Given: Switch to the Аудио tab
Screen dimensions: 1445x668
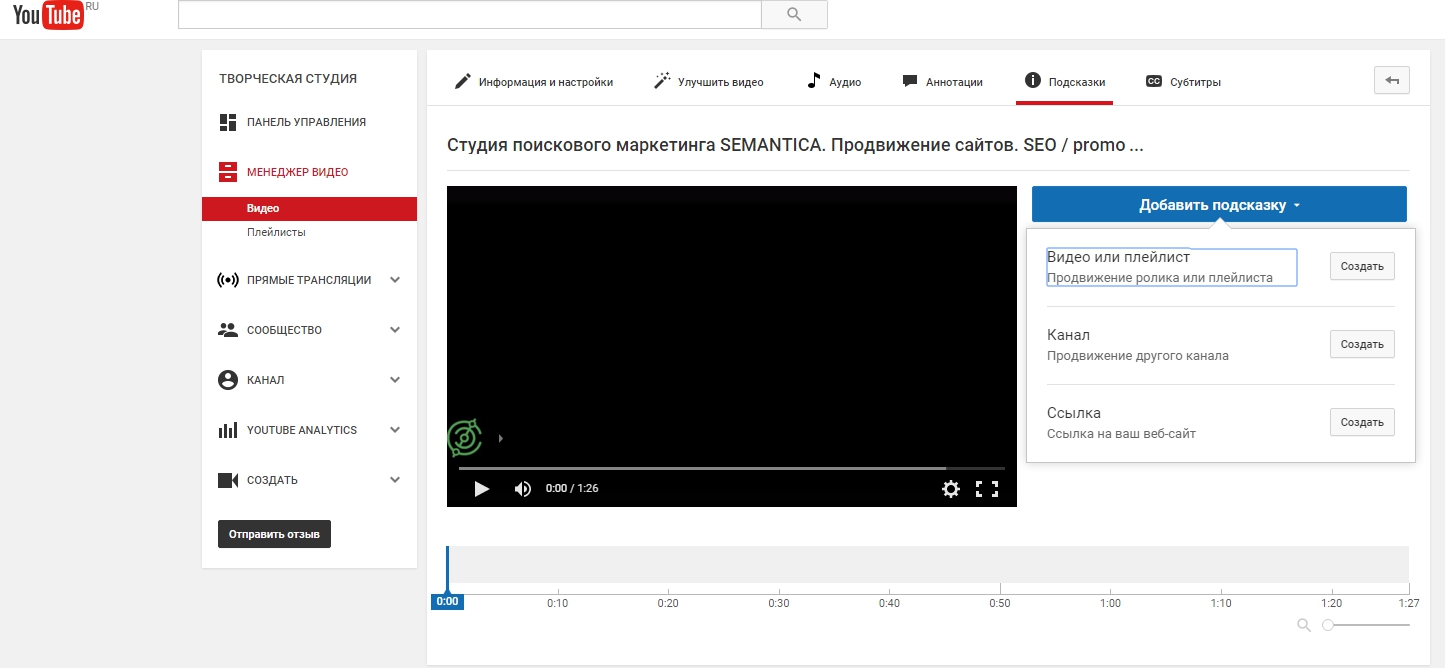Looking at the screenshot, I should click(834, 82).
